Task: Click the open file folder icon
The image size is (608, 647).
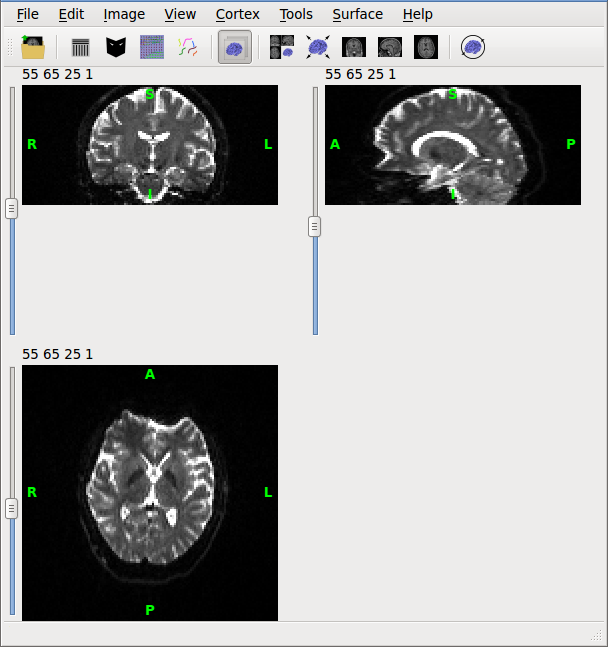Action: coord(33,47)
